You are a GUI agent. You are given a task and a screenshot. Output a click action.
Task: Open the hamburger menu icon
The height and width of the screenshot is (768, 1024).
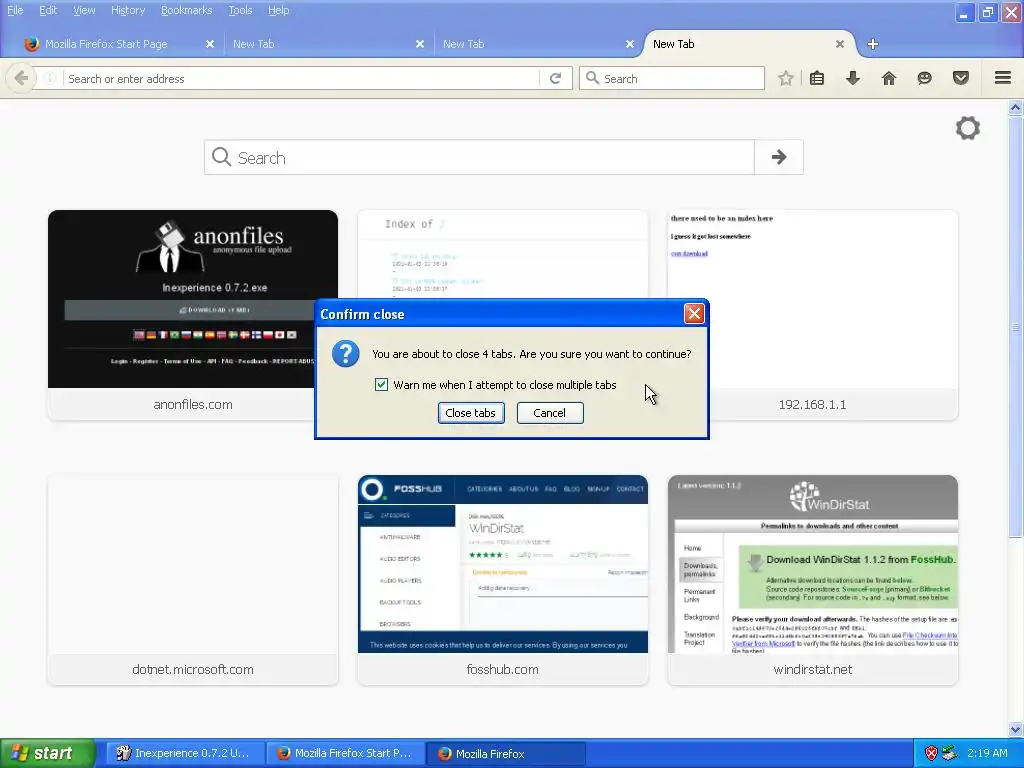pyautogui.click(x=1003, y=78)
